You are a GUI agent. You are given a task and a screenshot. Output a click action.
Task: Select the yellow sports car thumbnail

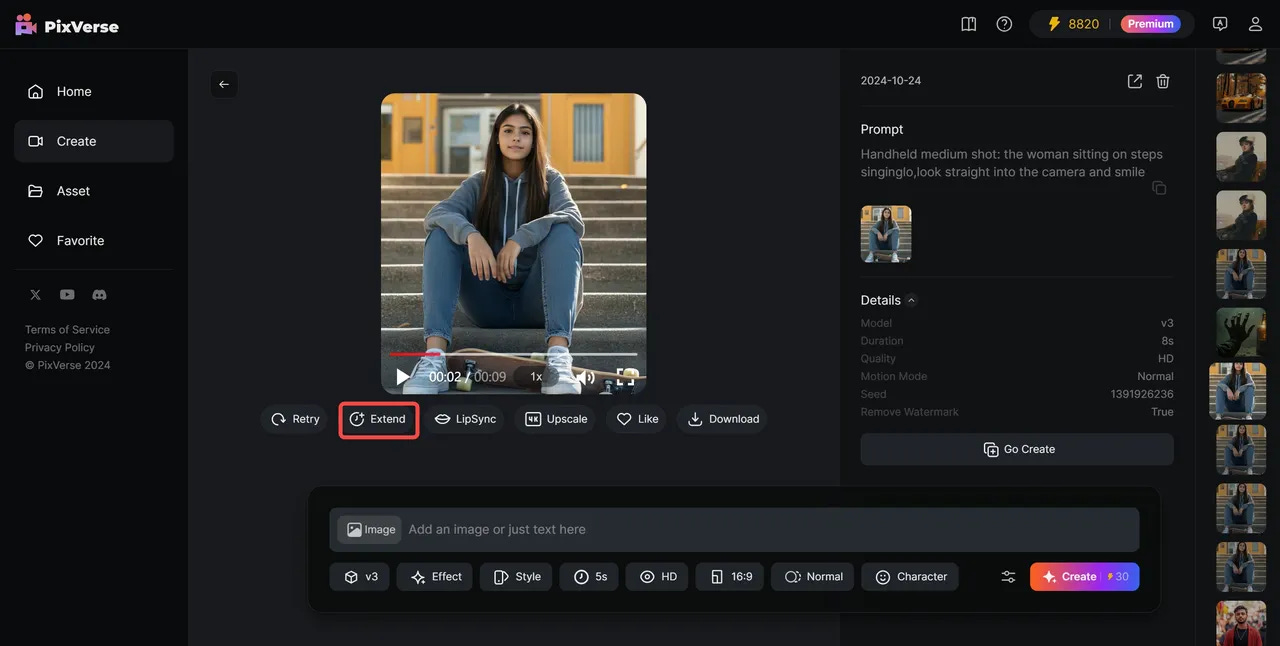click(1241, 98)
